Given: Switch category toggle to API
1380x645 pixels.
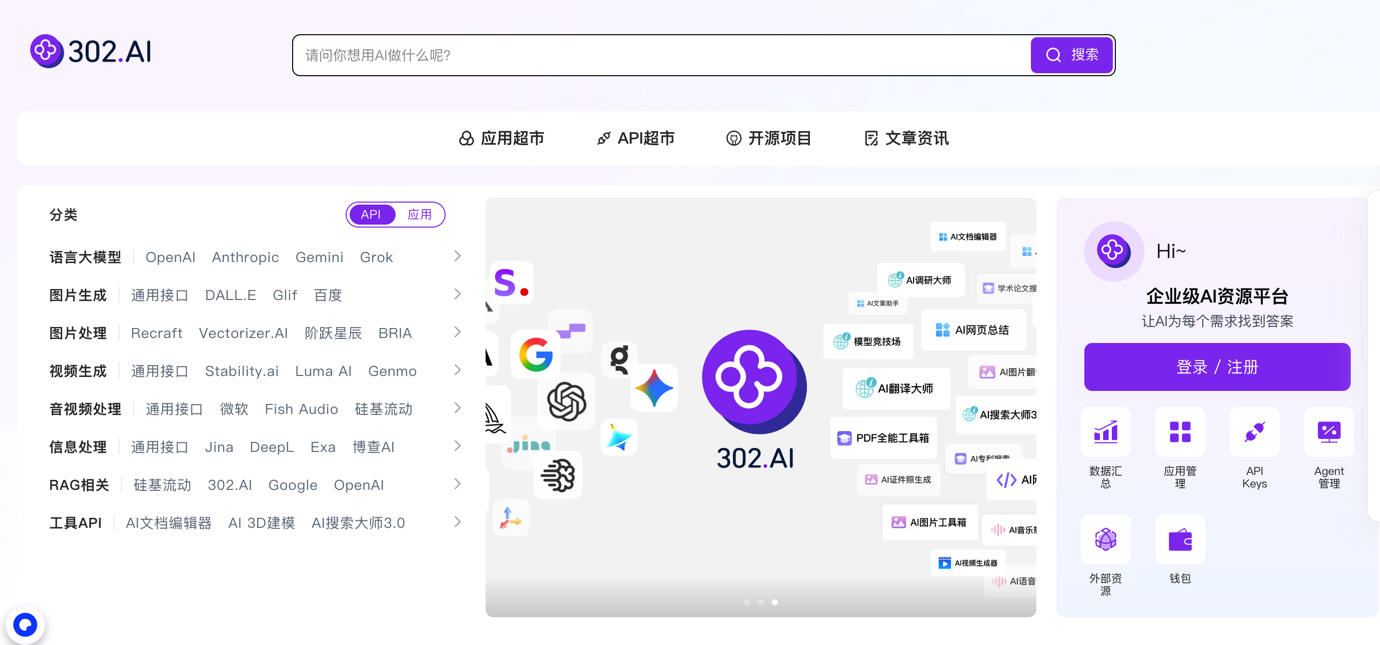Looking at the screenshot, I should pos(371,215).
